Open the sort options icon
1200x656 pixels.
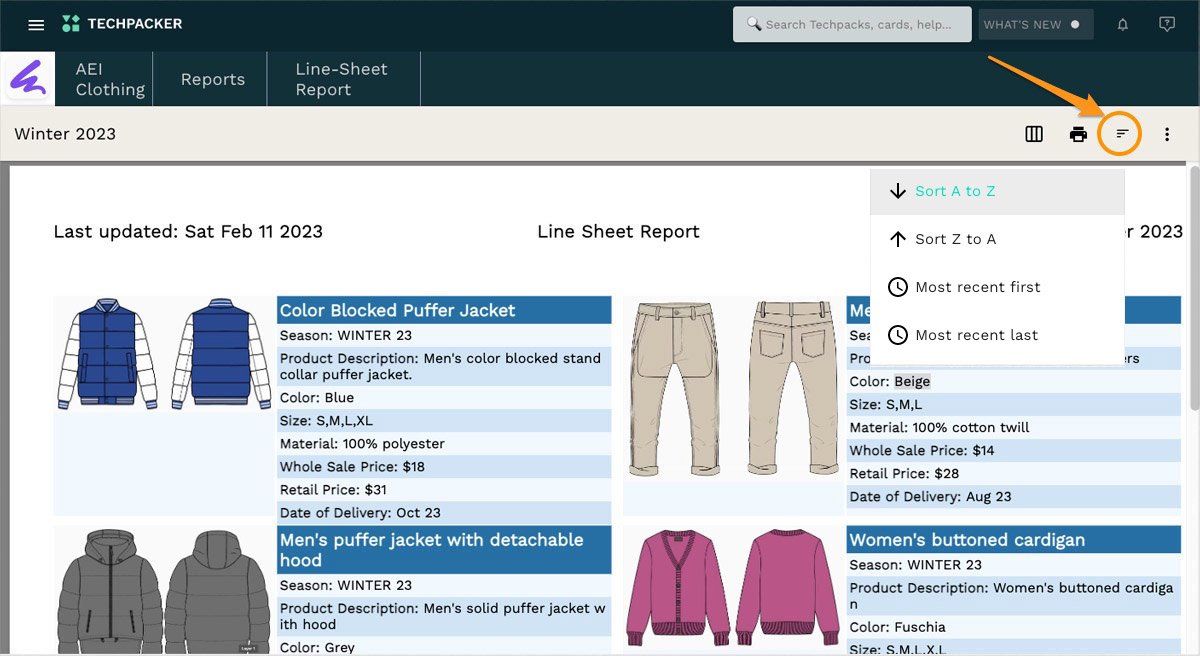pyautogui.click(x=1121, y=133)
